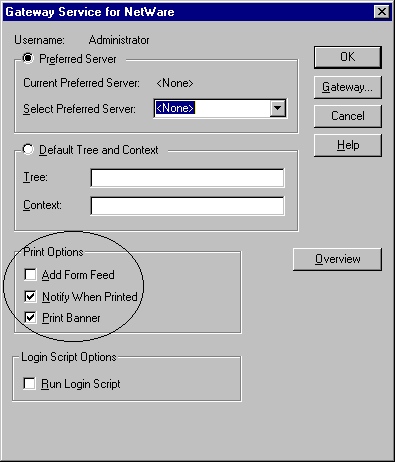This screenshot has width=395, height=462.
Task: Confirm settings with the OK button
Action: pos(348,57)
